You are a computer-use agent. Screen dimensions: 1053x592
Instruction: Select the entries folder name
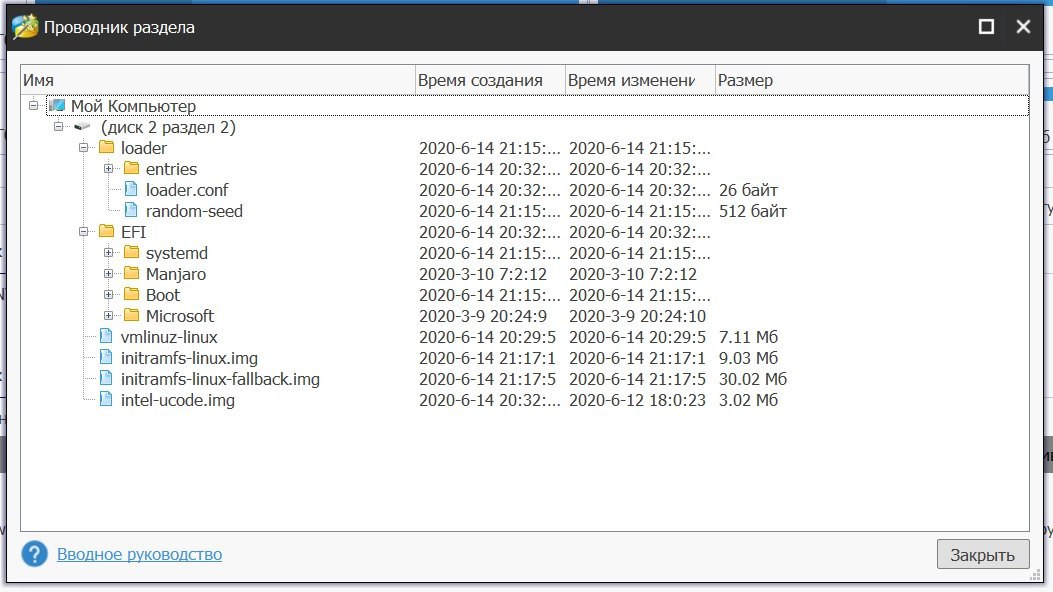coord(171,168)
